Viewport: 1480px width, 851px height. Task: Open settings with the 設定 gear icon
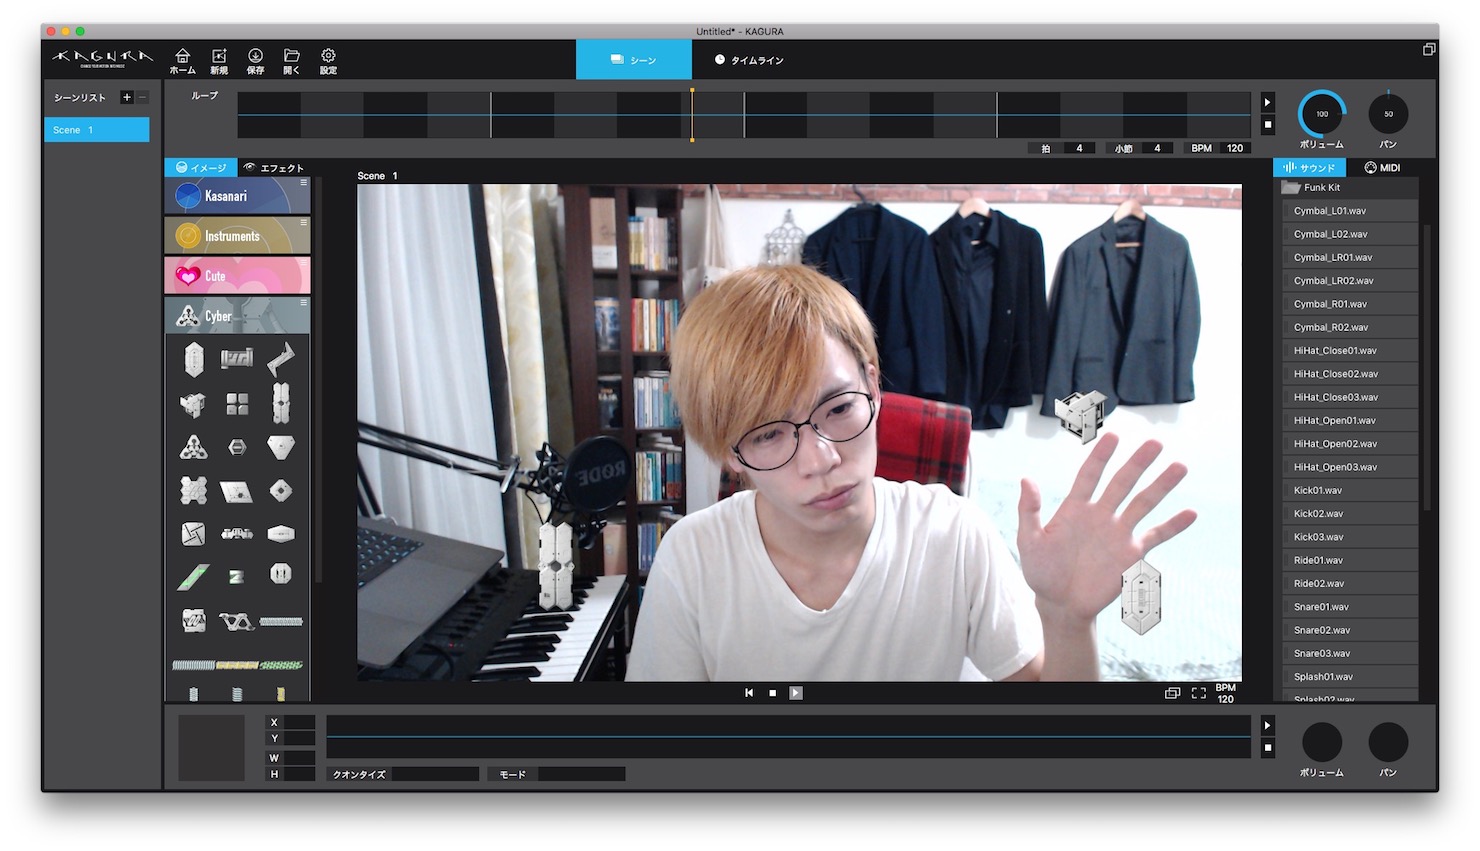click(x=328, y=61)
